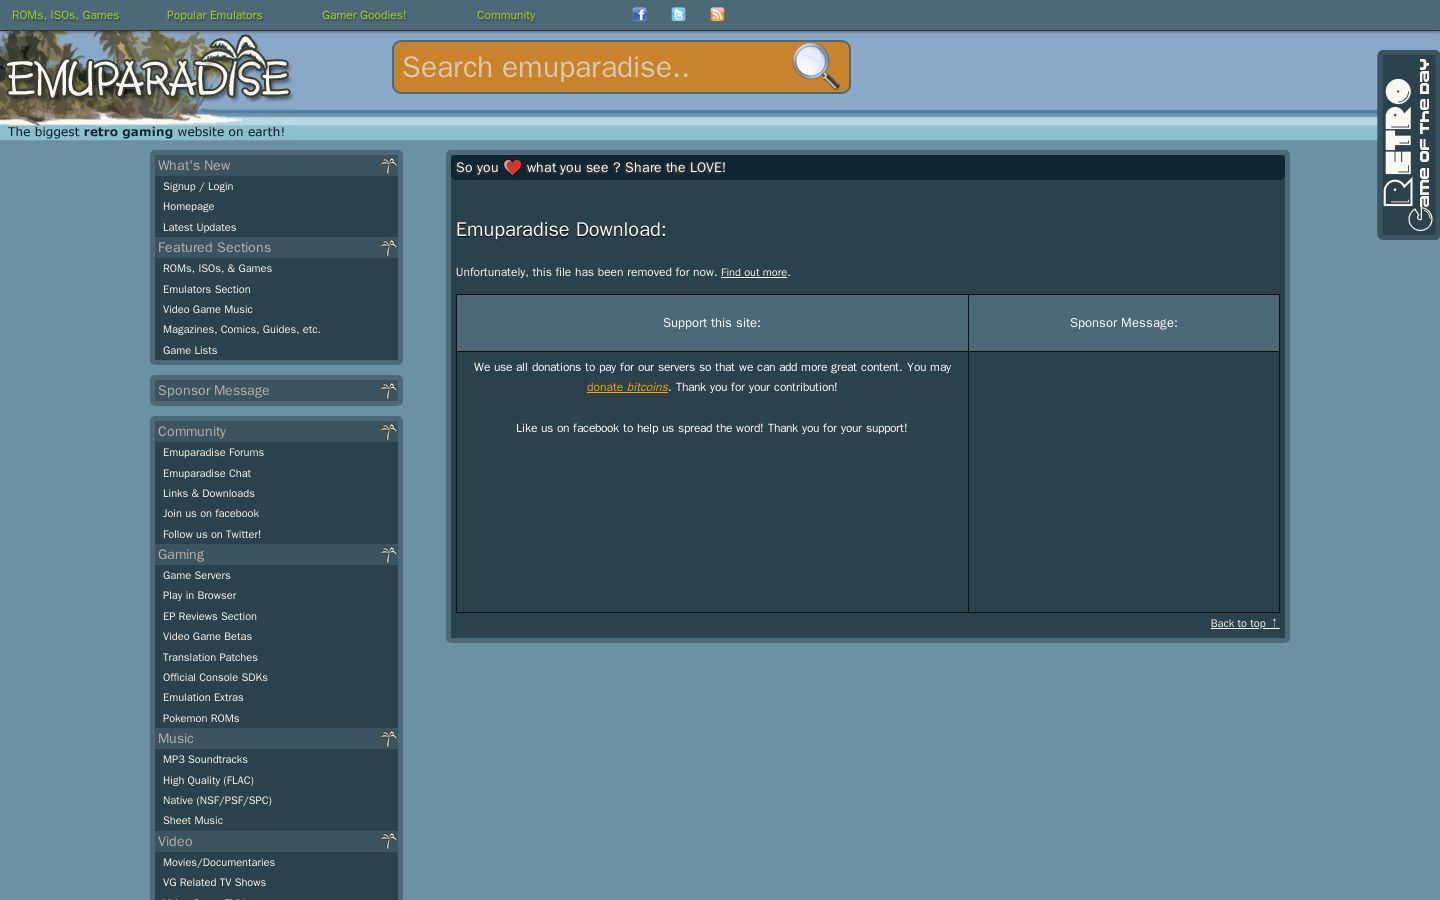This screenshot has height=900, width=1440.
Task: Click the Back to top link
Action: click(x=1244, y=623)
